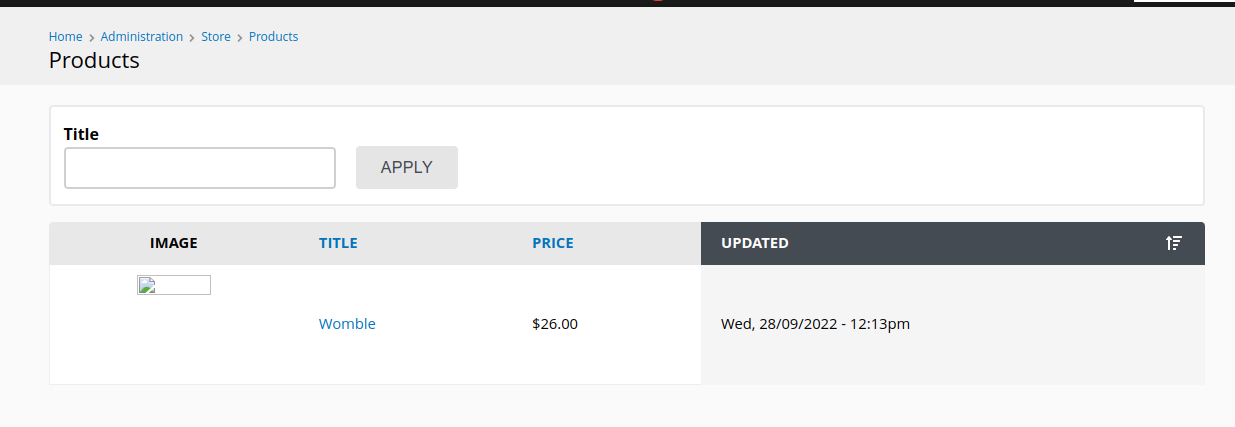Click the broken product image for Womble

pyautogui.click(x=174, y=285)
